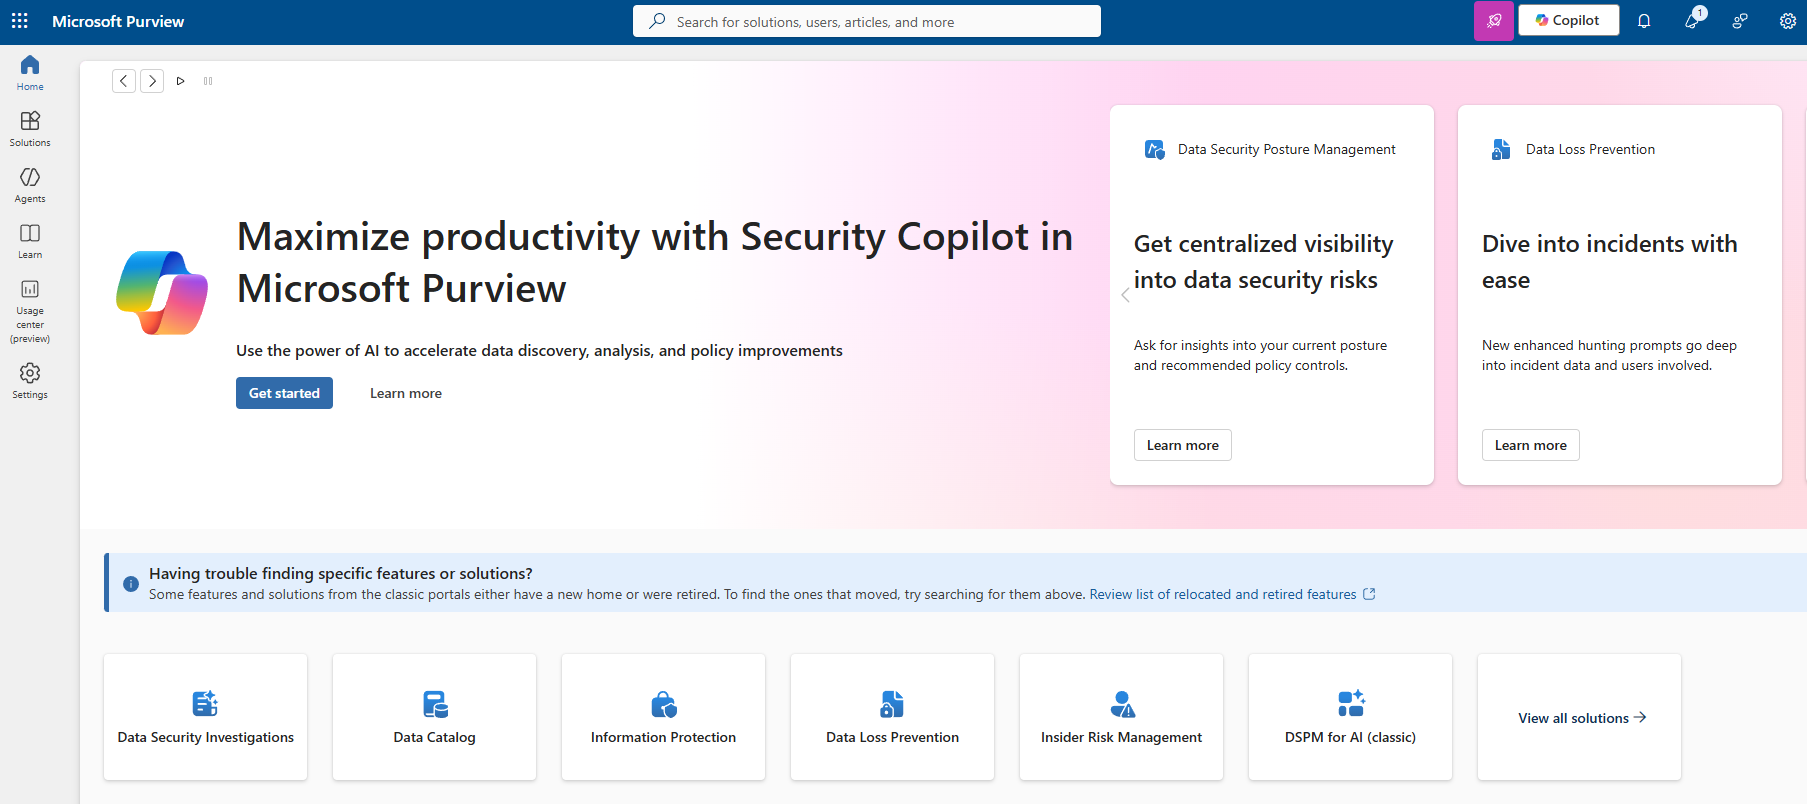Go to the previous carousel slide

coord(124,81)
